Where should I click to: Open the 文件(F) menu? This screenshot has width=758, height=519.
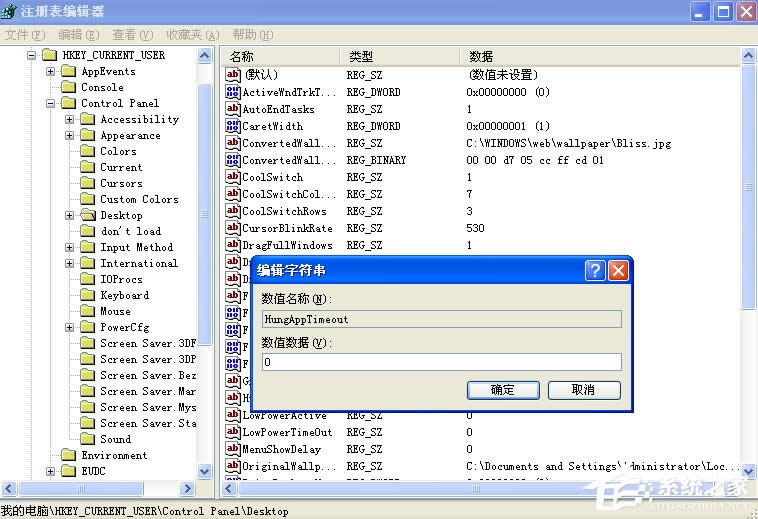[x=25, y=34]
